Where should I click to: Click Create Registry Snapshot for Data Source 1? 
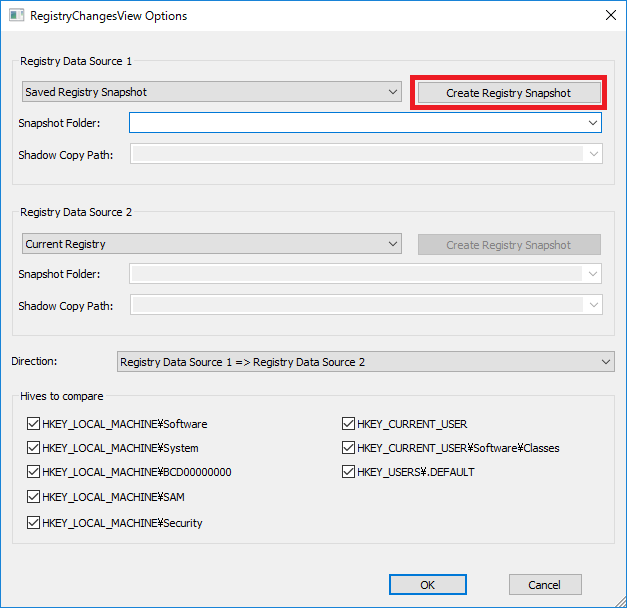pos(509,93)
